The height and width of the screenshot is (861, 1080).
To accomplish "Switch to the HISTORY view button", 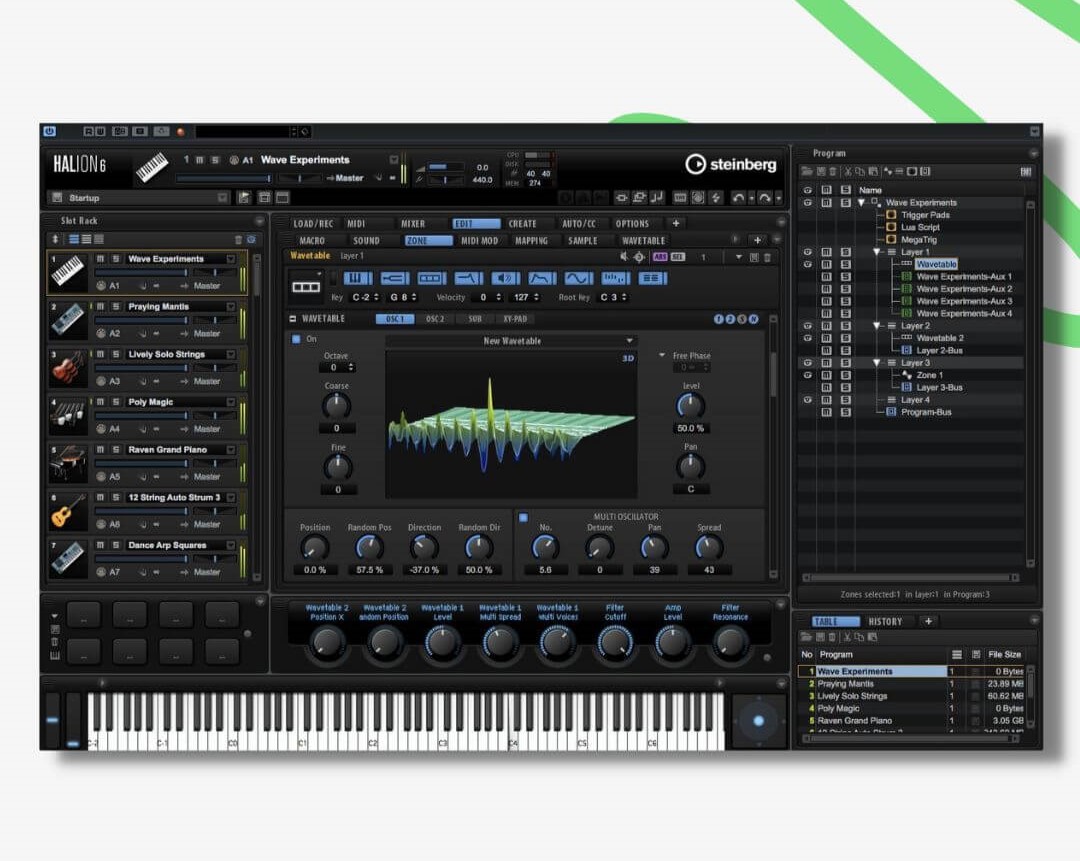I will click(885, 621).
